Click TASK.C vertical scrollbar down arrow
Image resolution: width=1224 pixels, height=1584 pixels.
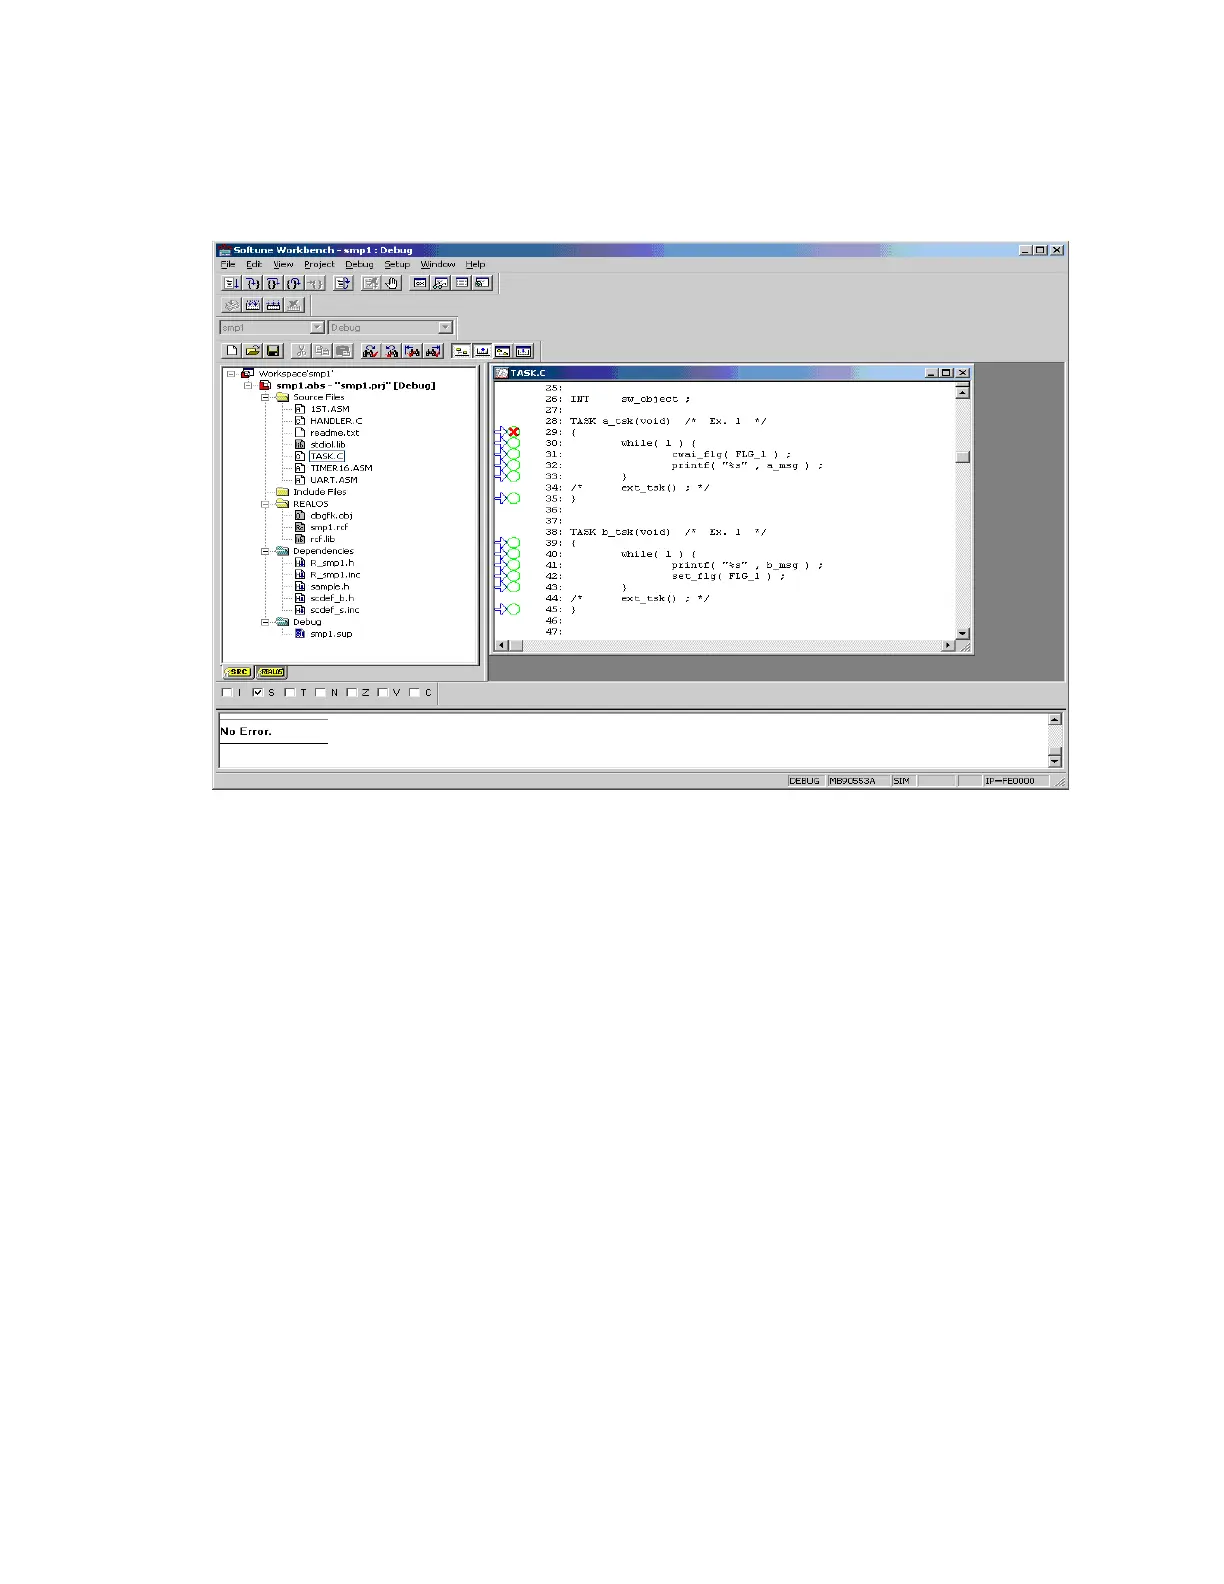point(963,633)
